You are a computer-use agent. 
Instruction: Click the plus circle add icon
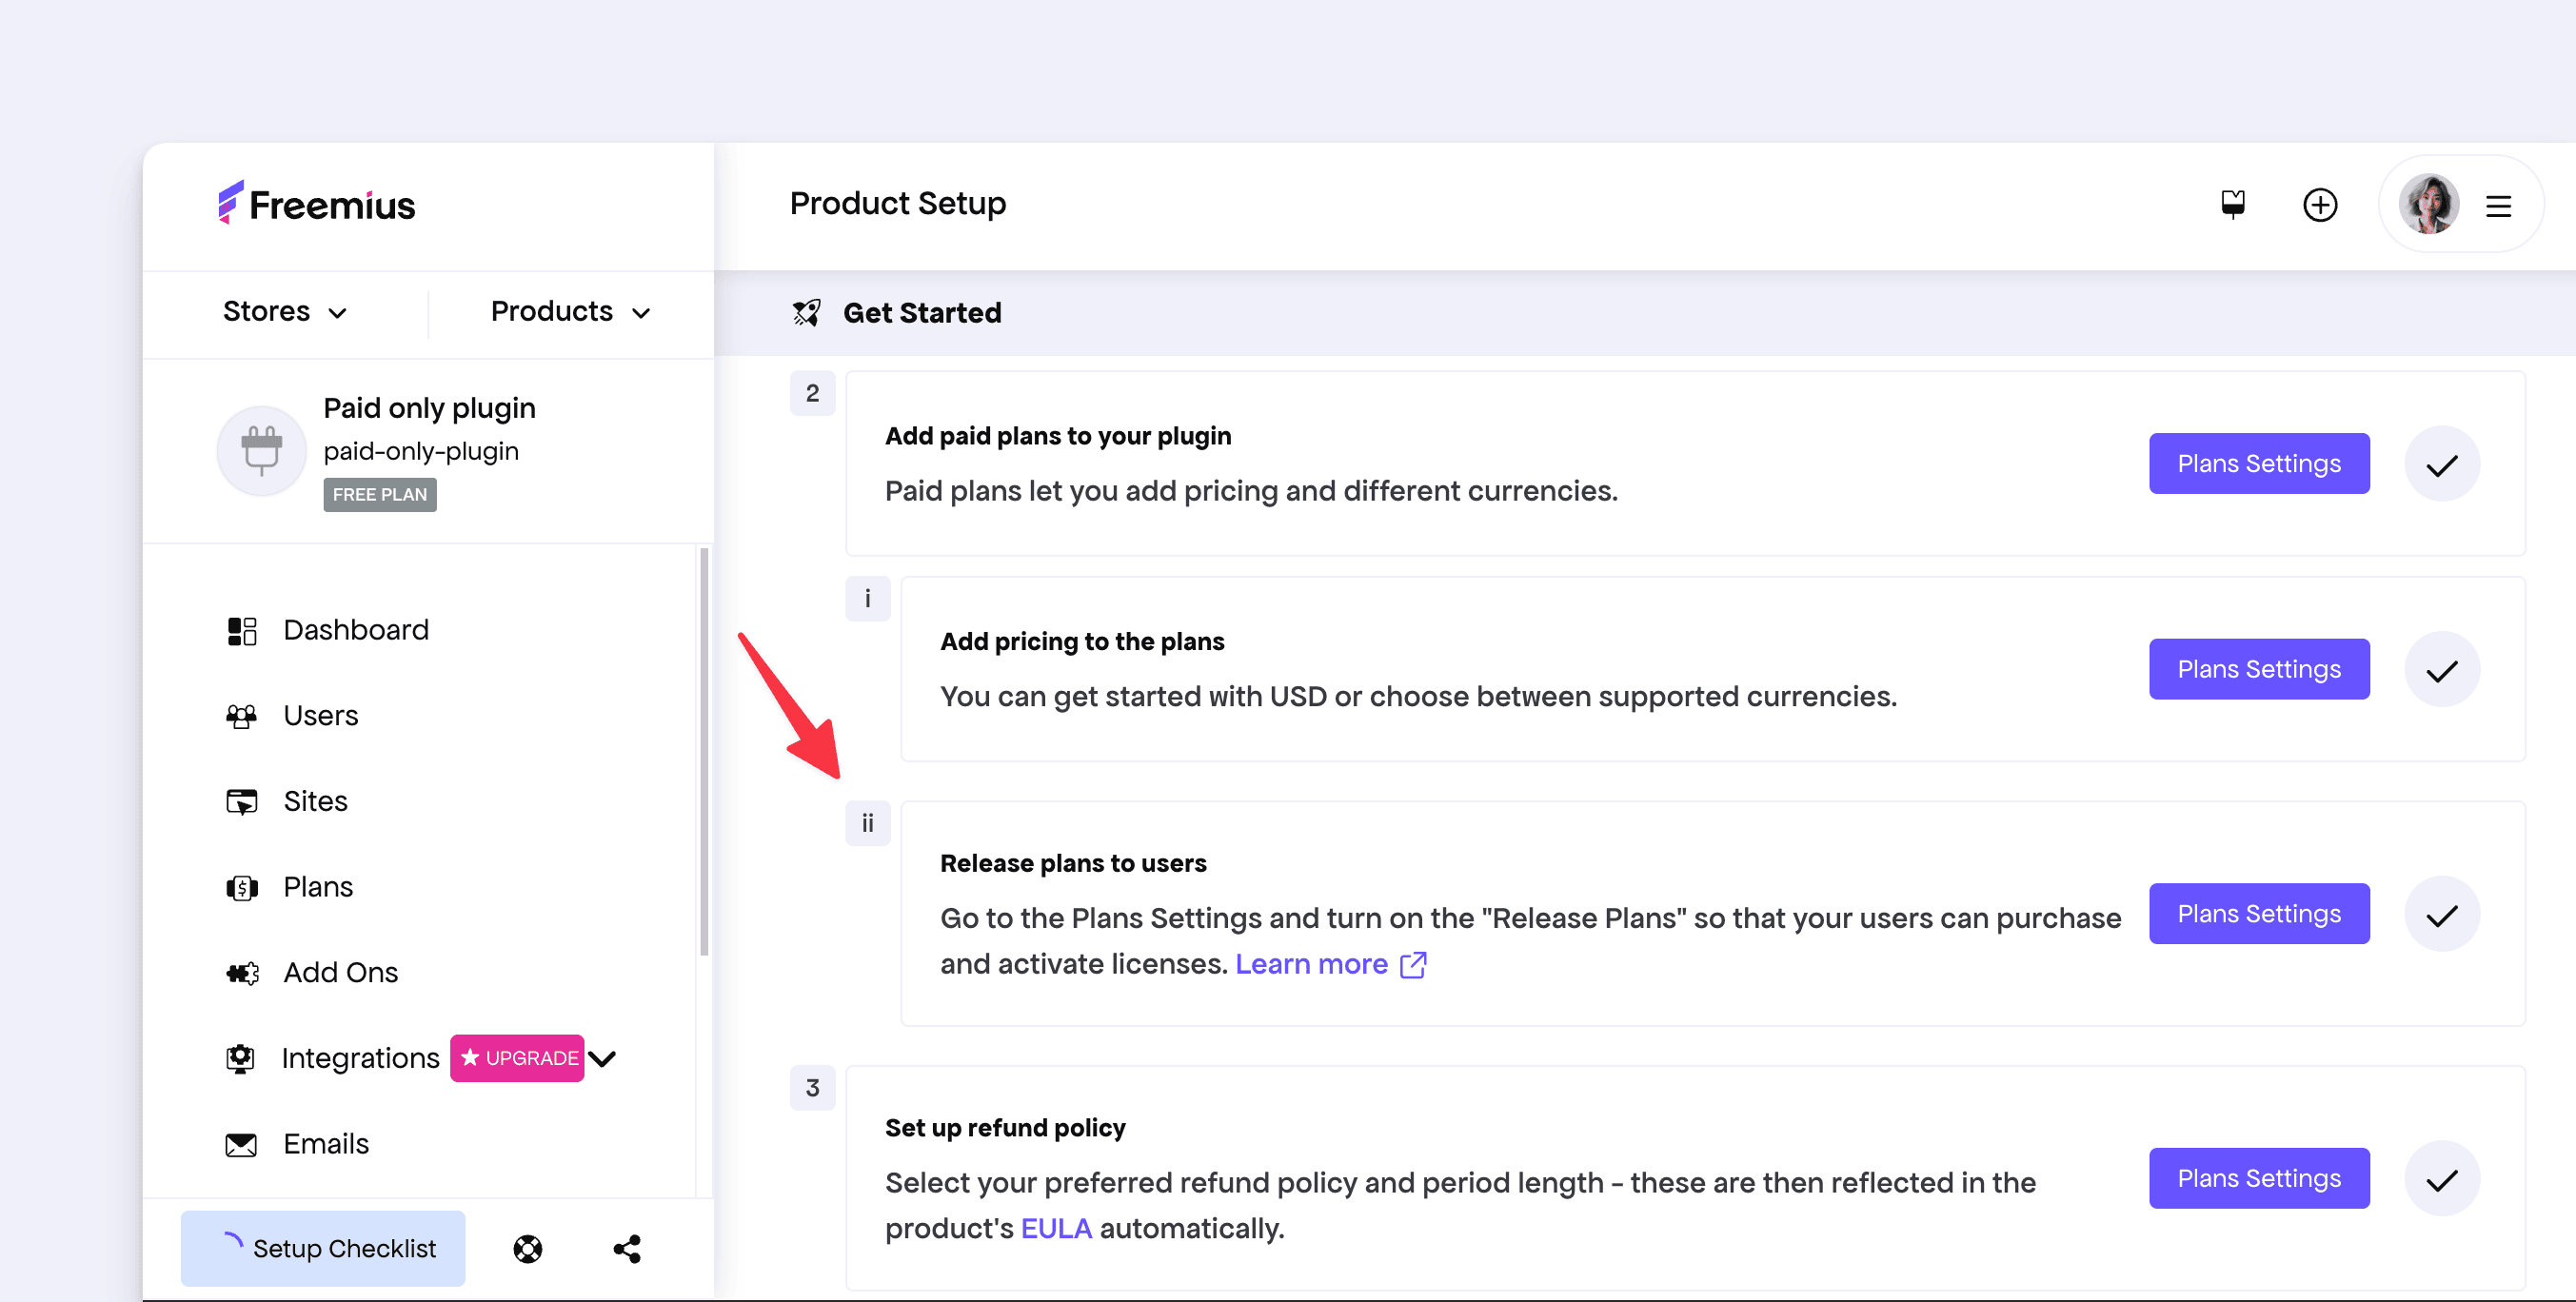[x=2319, y=205]
